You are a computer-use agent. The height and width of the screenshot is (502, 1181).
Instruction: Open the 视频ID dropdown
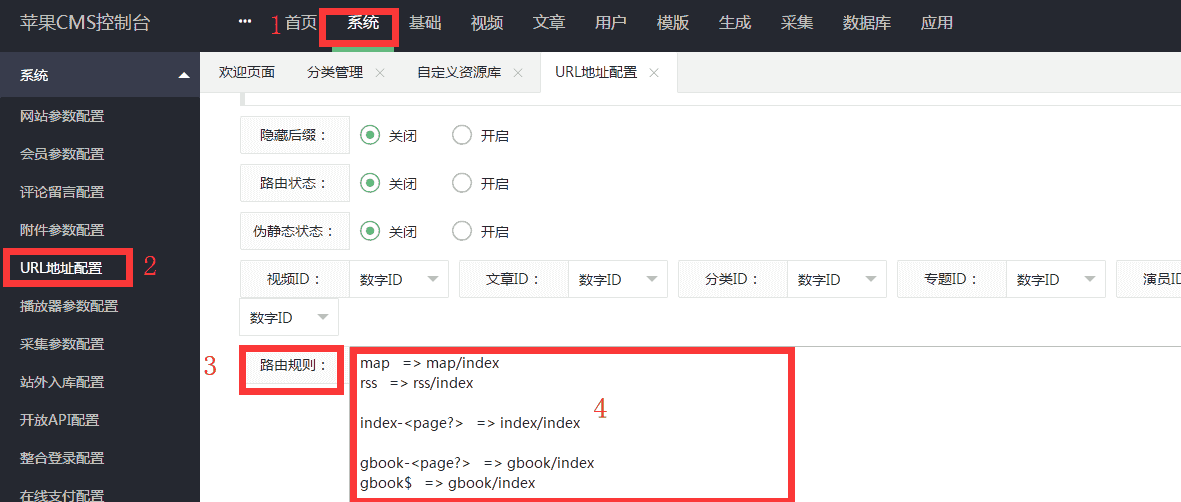point(399,279)
